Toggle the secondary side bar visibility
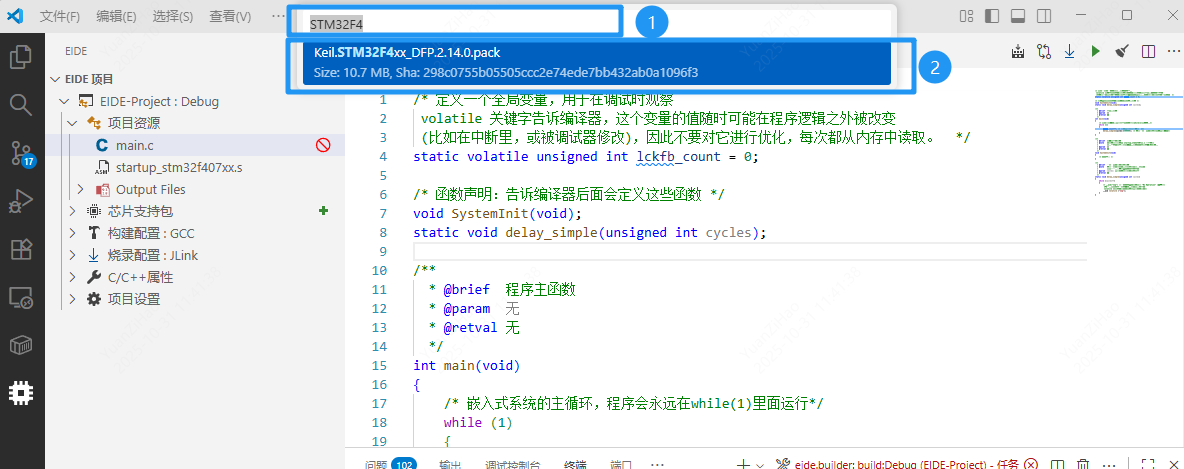This screenshot has height=469, width=1184. [x=1044, y=16]
